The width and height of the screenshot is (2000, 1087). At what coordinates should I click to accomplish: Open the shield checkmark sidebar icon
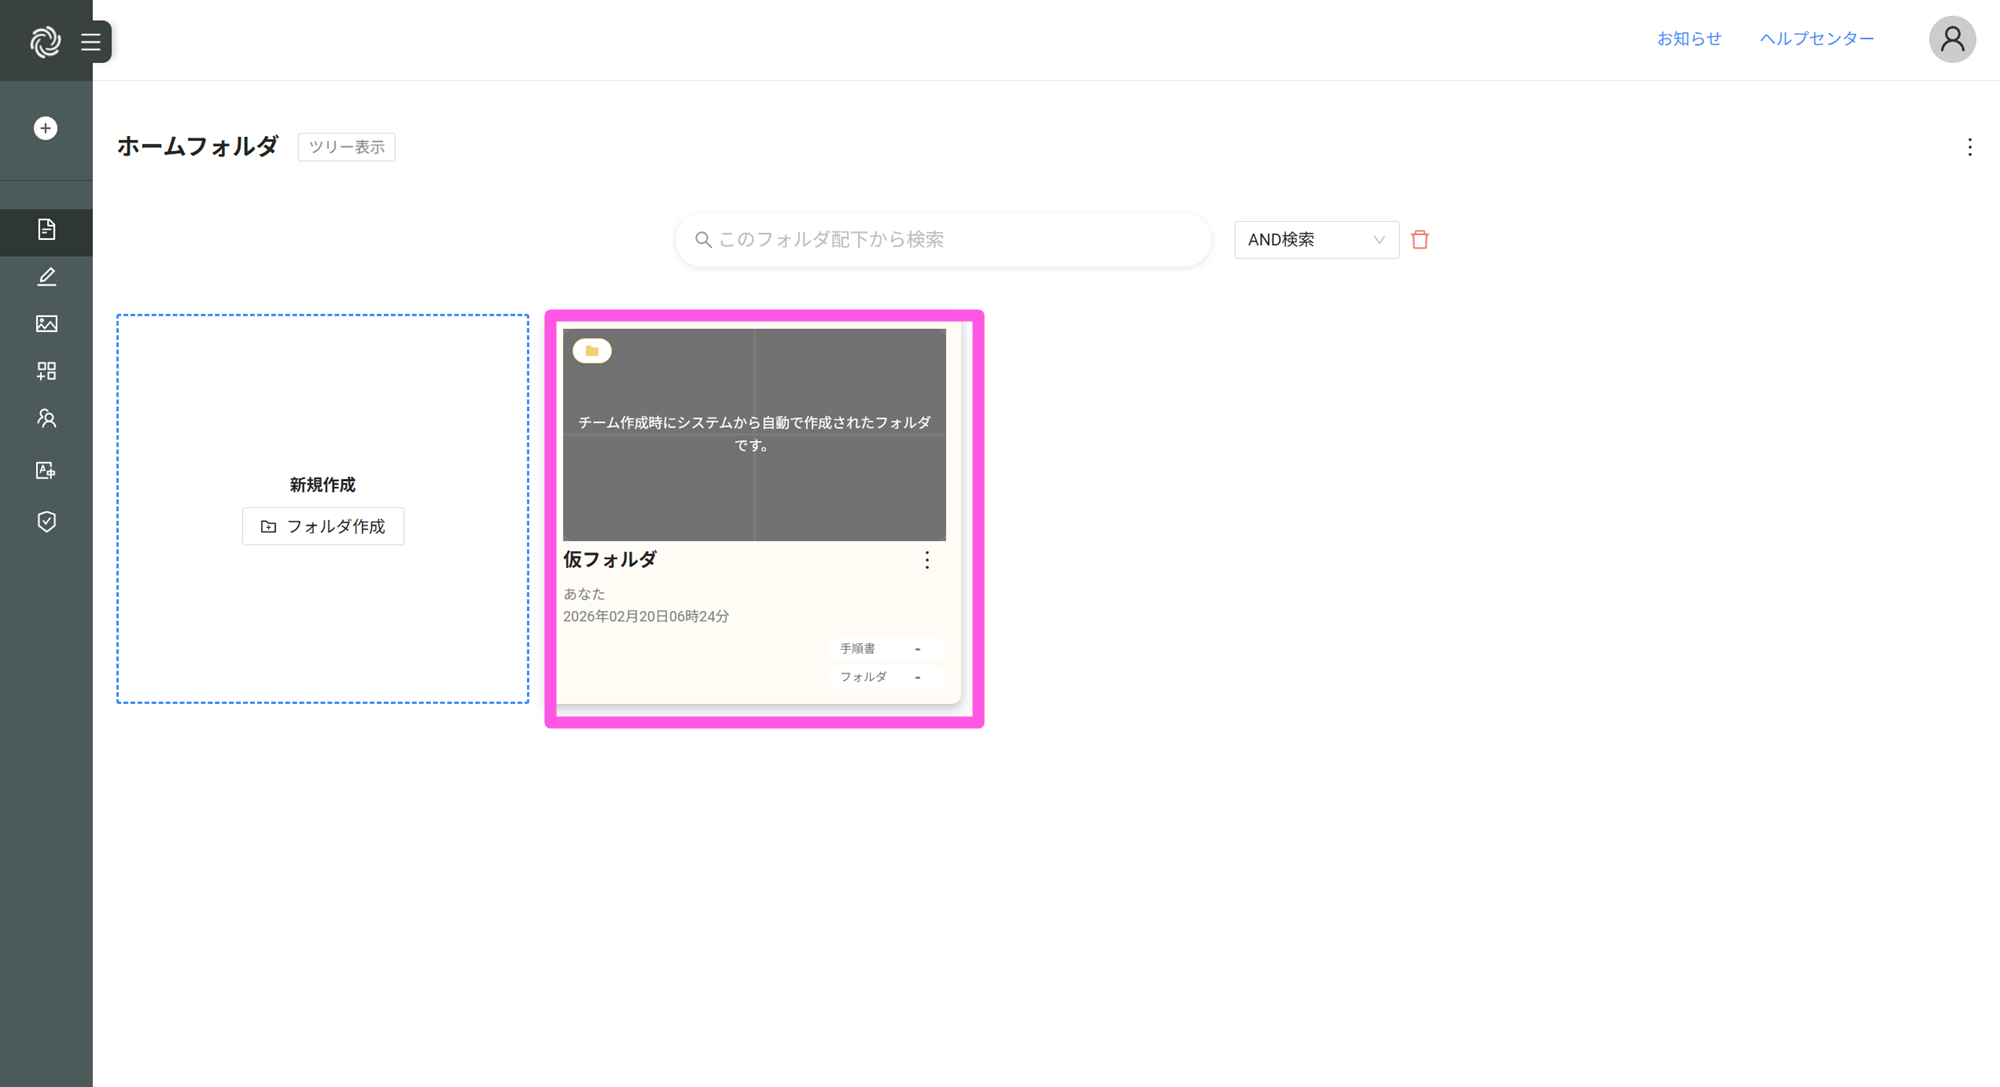46,521
